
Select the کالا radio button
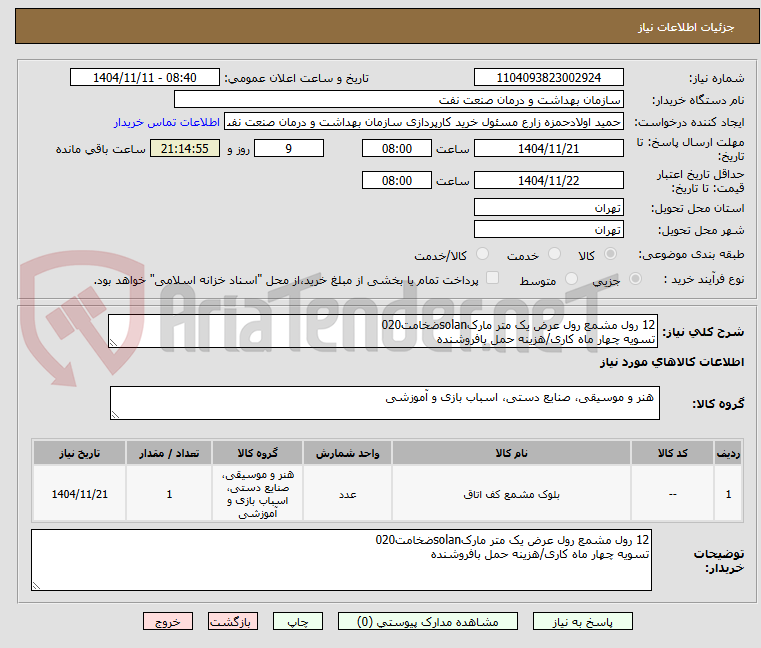tap(610, 254)
